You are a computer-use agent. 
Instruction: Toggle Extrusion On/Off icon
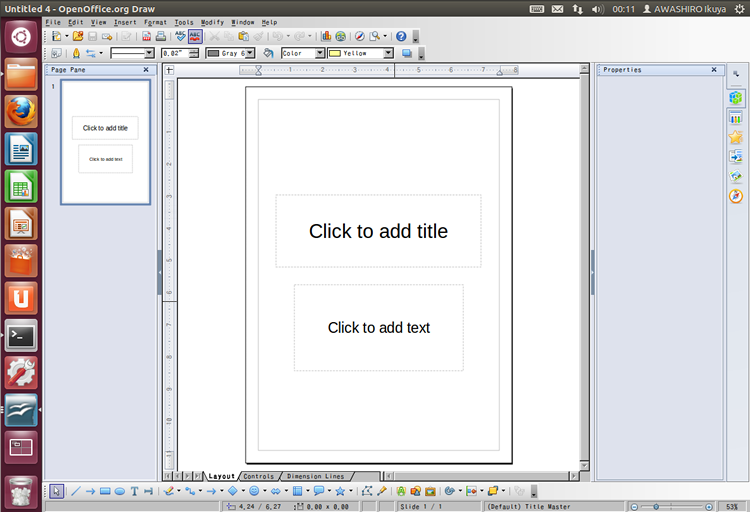pos(519,491)
